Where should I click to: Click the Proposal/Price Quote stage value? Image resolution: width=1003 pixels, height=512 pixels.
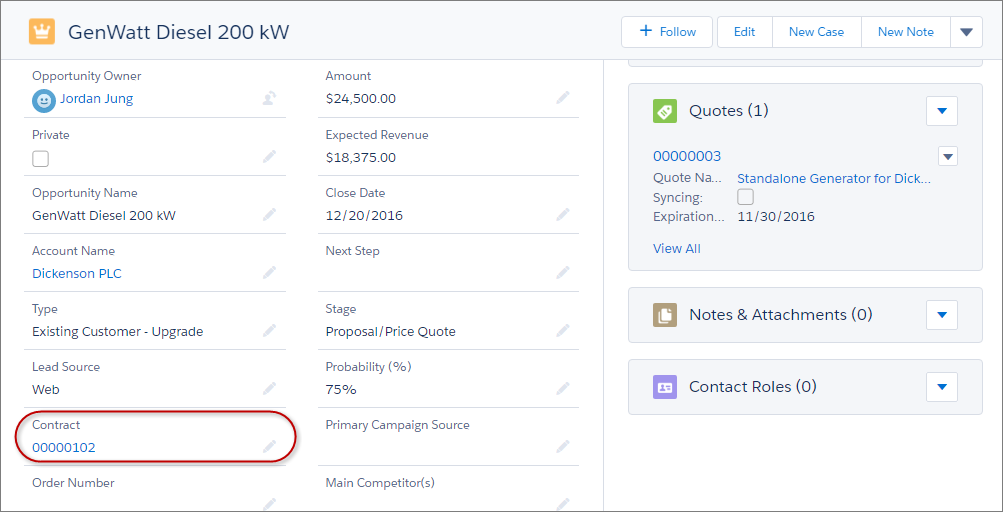pyautogui.click(x=391, y=332)
